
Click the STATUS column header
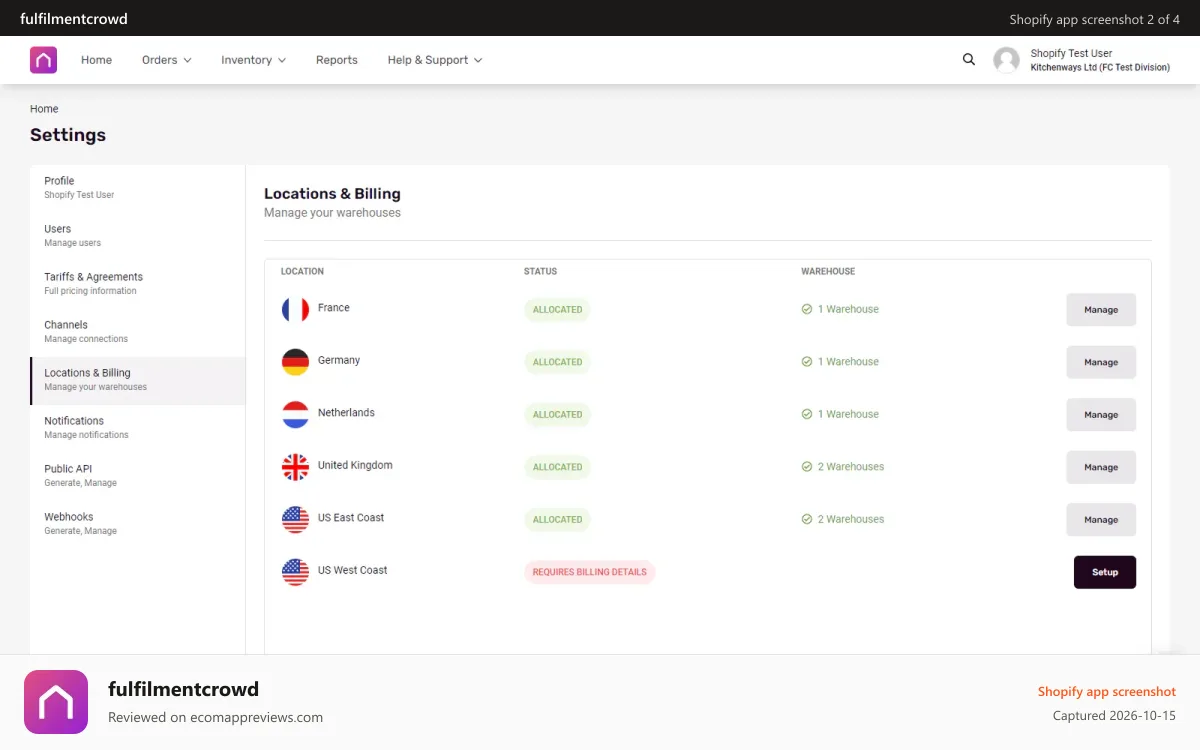point(540,272)
